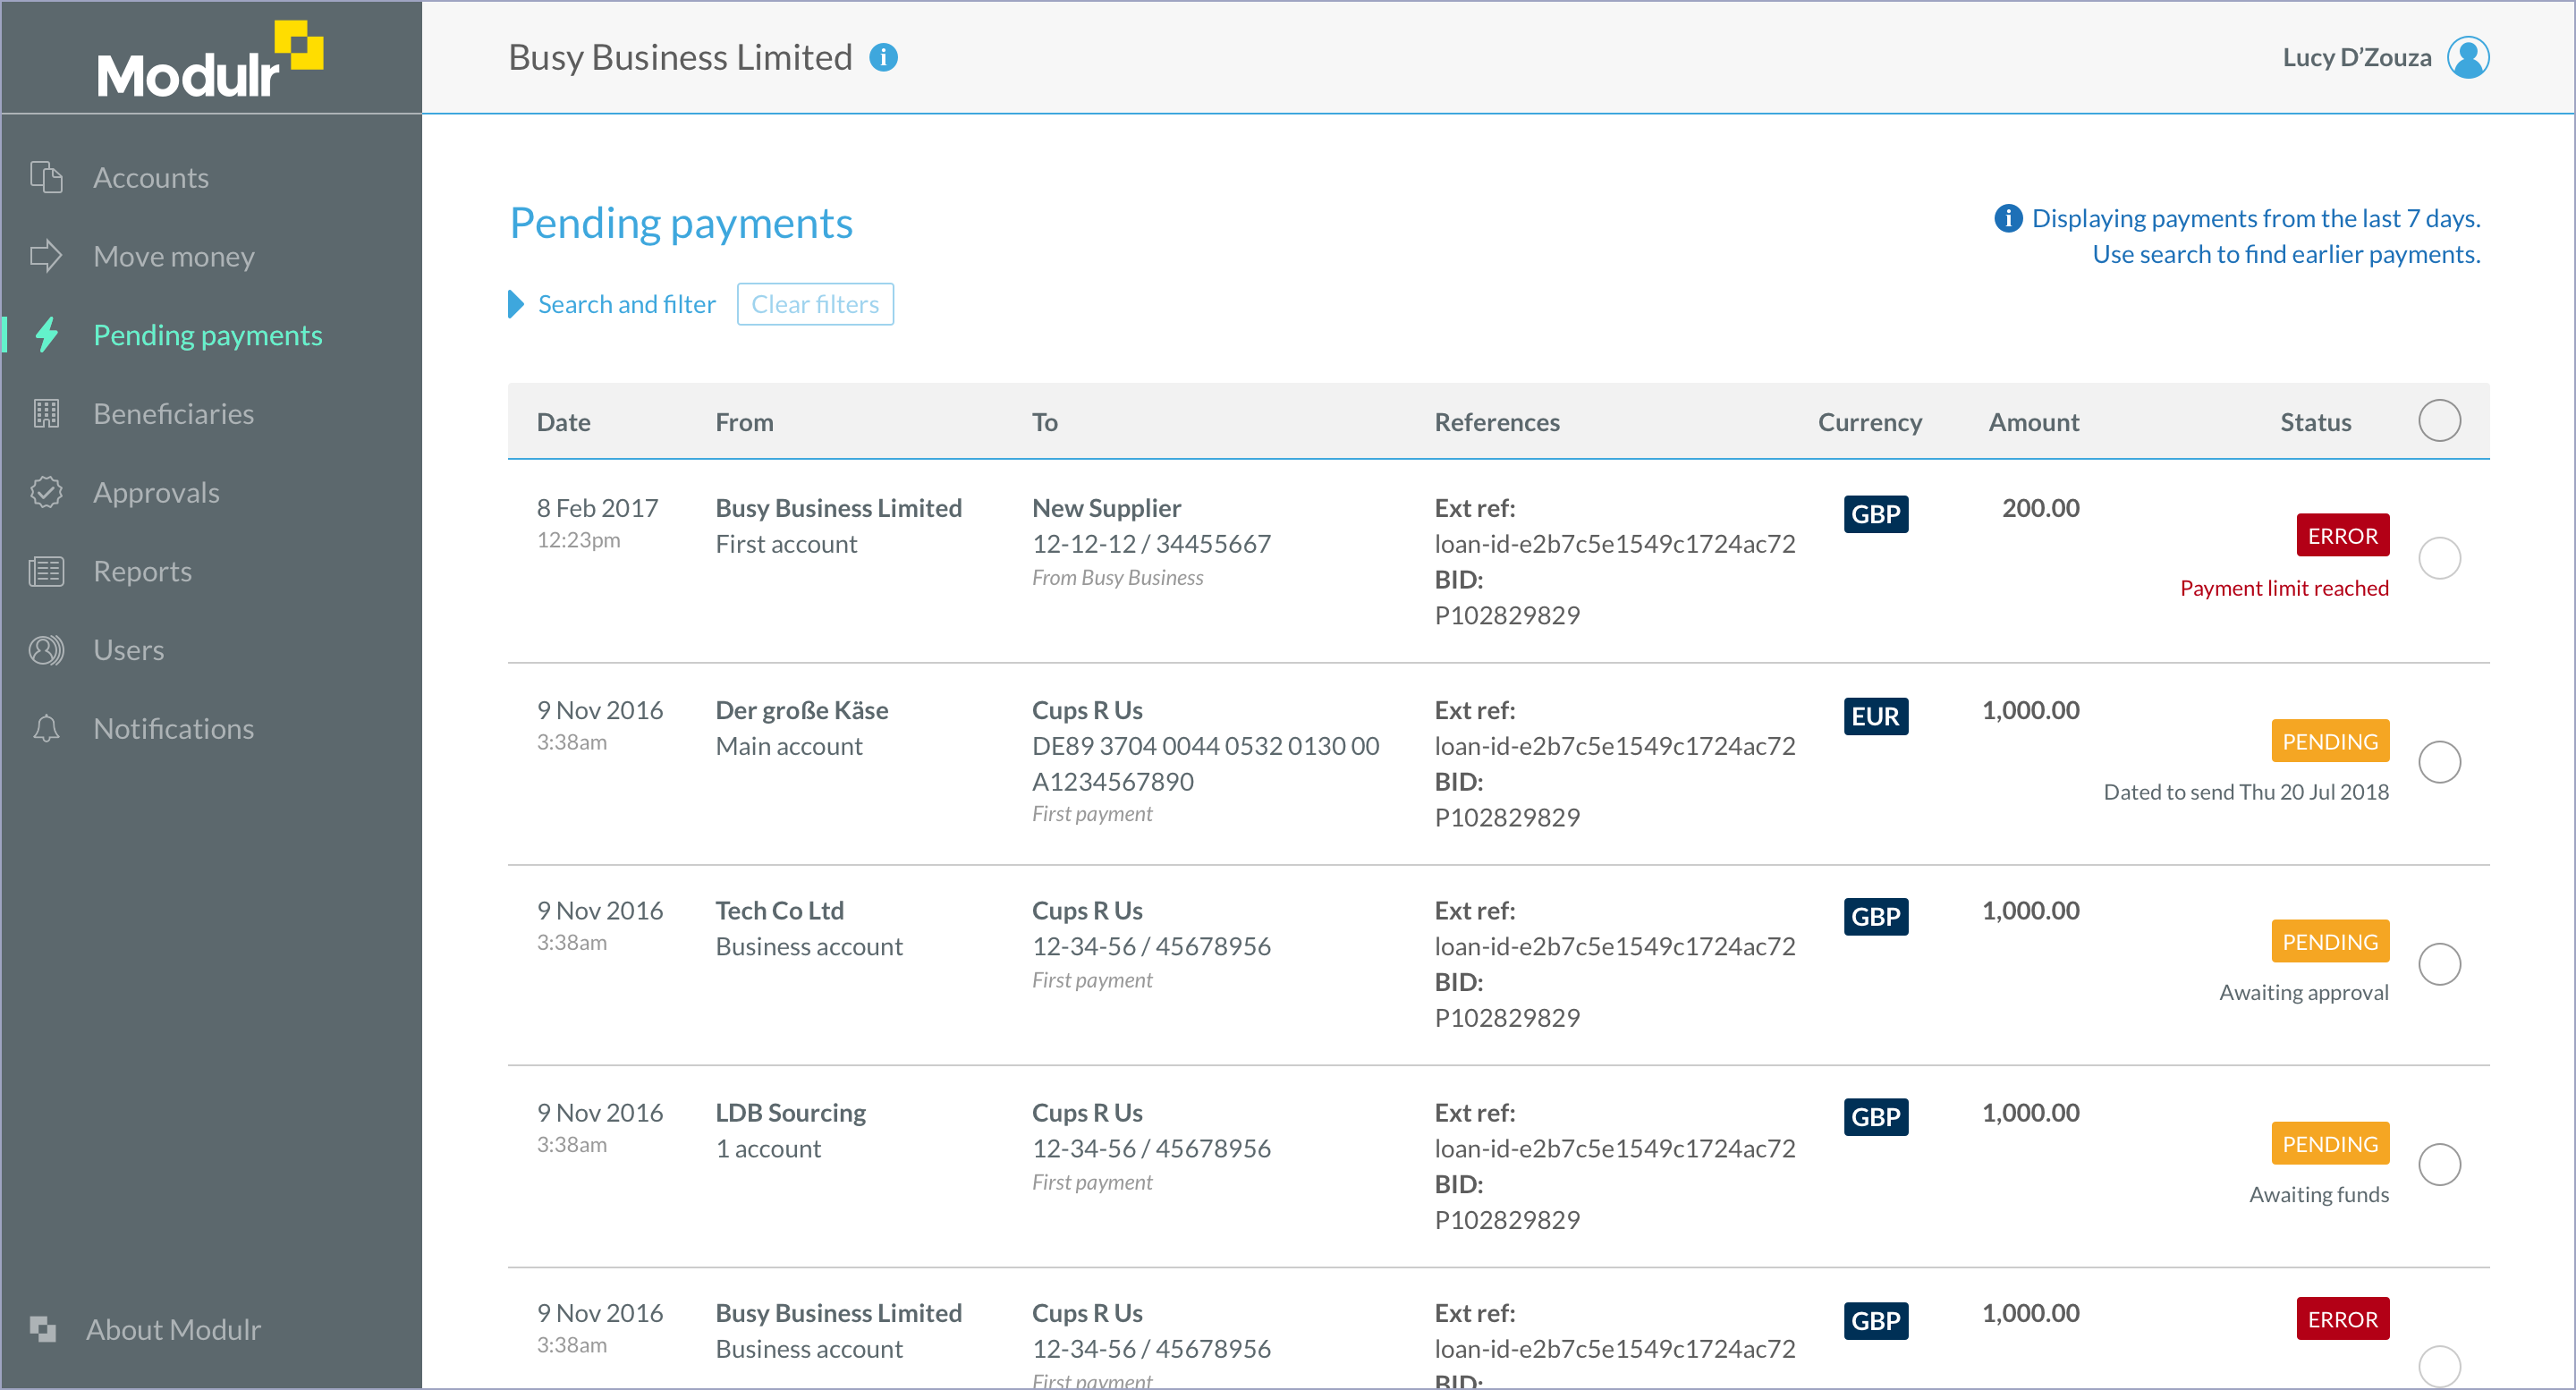
Task: Click the References column header
Action: pos(1497,422)
